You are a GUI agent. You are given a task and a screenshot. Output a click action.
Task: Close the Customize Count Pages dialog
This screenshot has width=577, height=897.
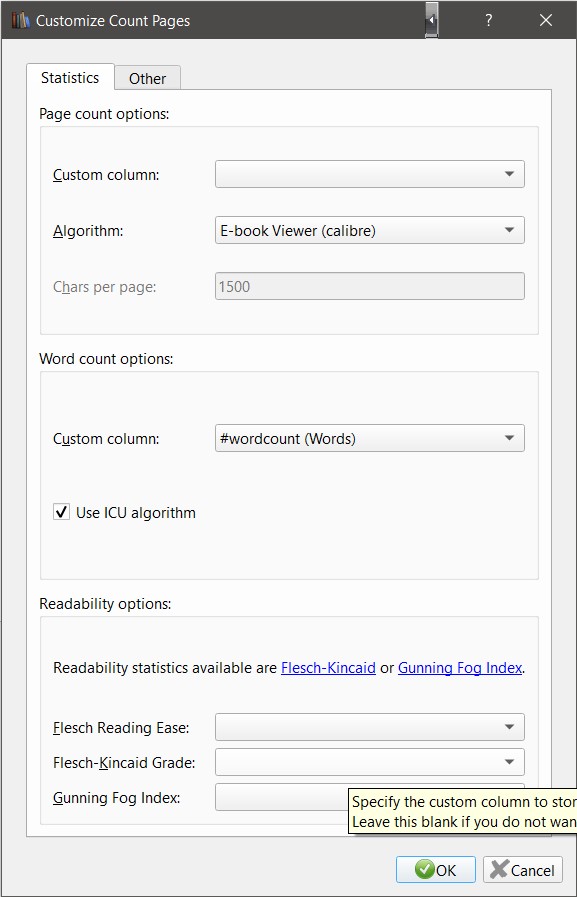click(546, 20)
